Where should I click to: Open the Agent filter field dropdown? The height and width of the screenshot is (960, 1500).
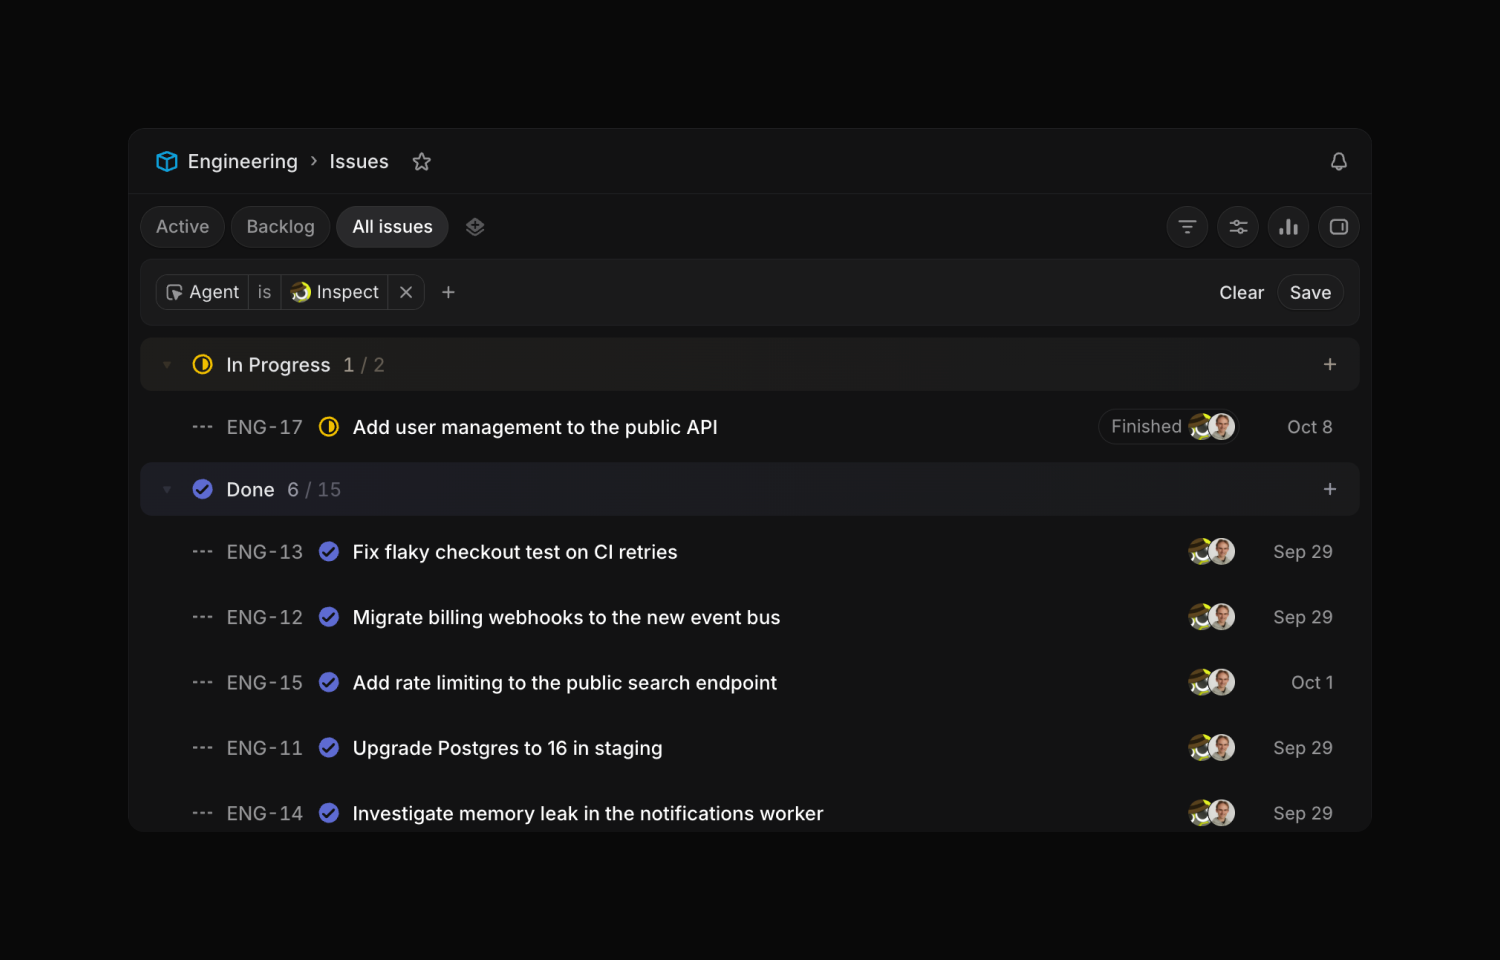(202, 292)
